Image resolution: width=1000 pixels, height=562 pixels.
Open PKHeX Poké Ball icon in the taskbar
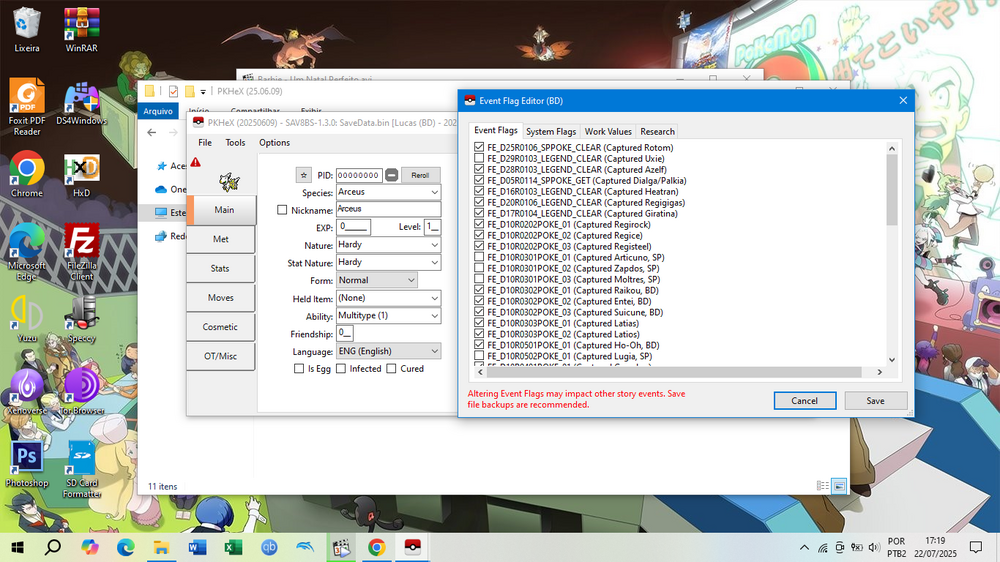pyautogui.click(x=411, y=547)
